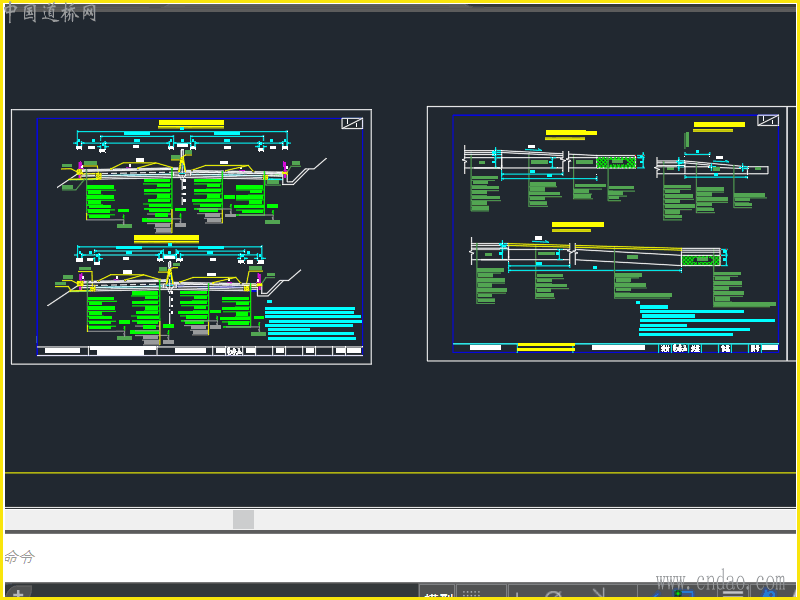Image resolution: width=800 pixels, height=600 pixels.
Task: Switch to the 模型 model space button
Action: (438, 593)
